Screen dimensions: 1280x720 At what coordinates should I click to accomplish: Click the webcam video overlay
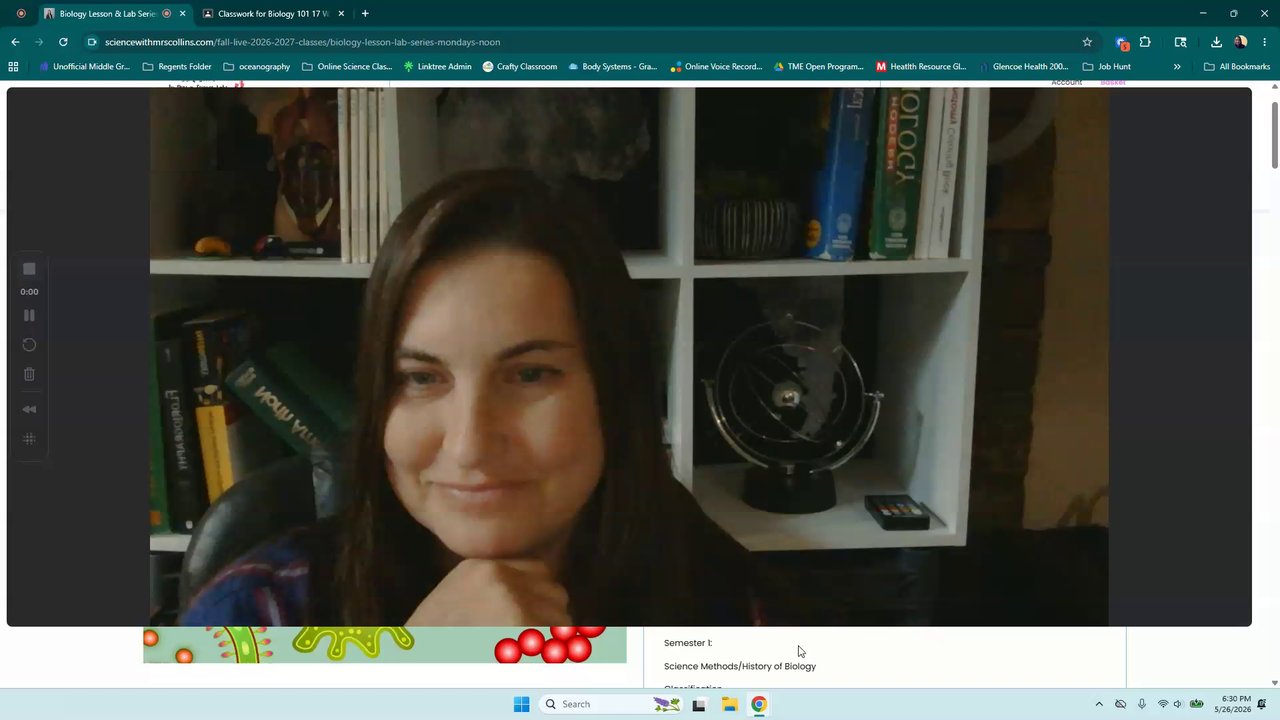click(629, 357)
